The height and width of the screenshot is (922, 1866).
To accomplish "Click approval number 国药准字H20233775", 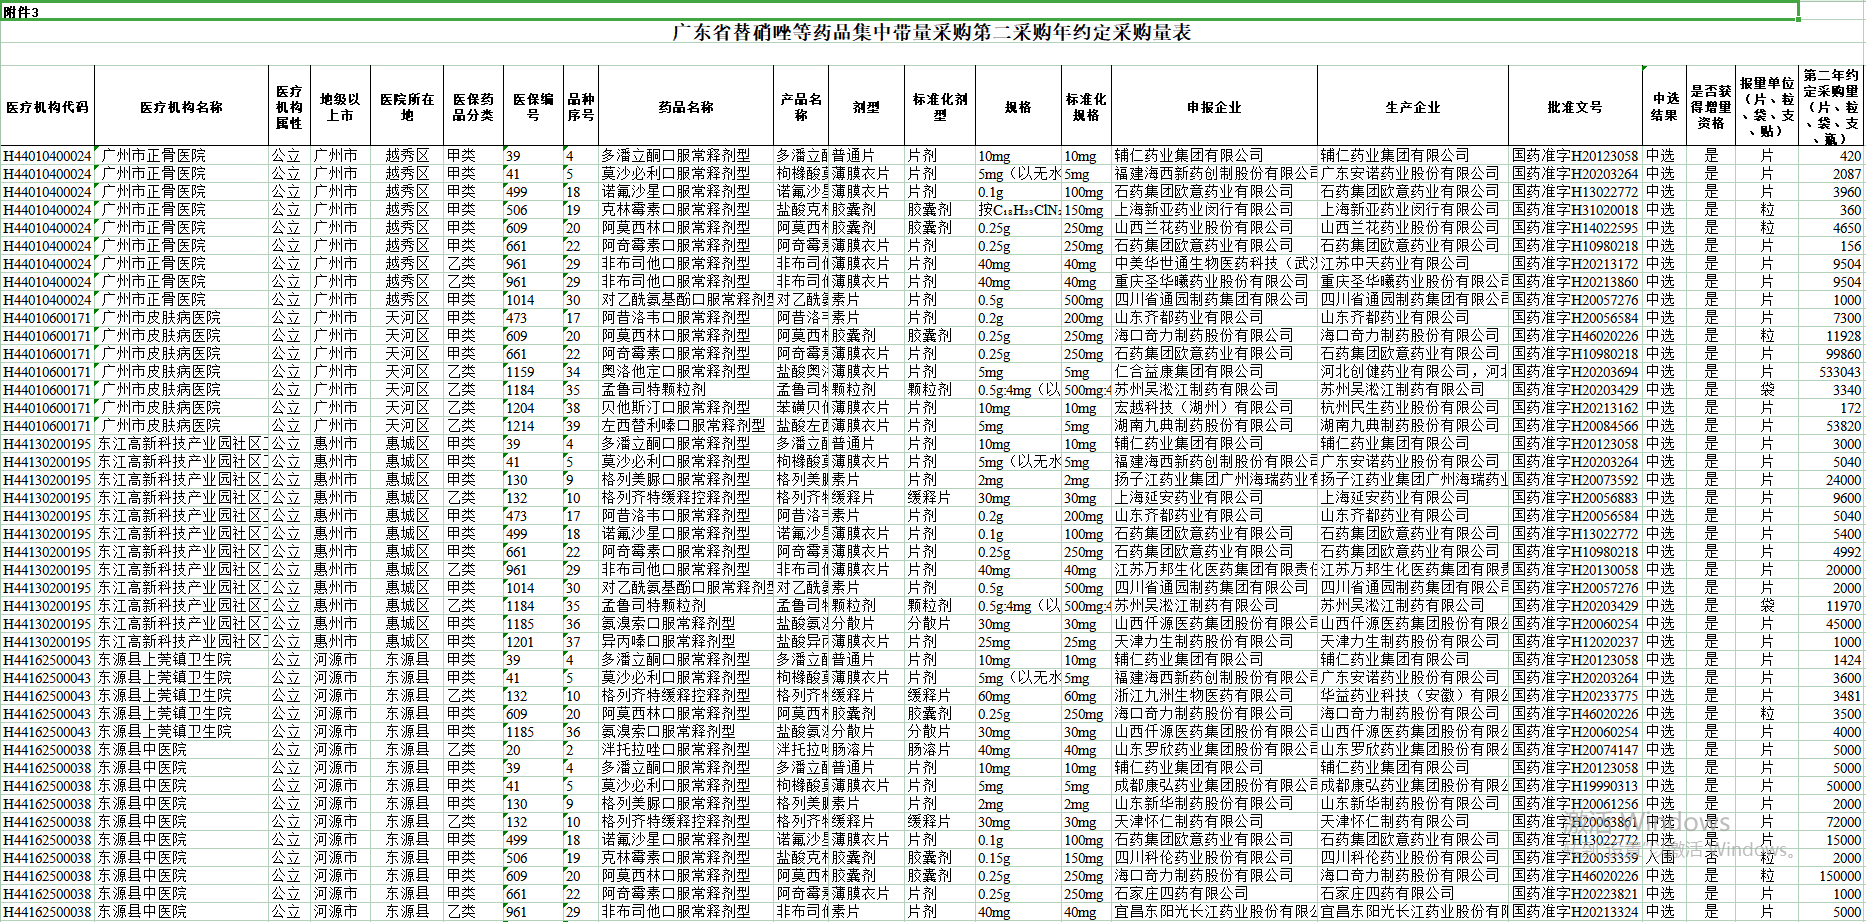I will [x=1575, y=696].
